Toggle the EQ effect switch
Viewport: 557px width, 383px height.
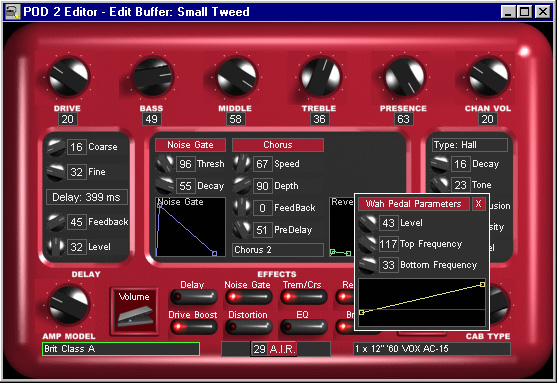pos(304,327)
